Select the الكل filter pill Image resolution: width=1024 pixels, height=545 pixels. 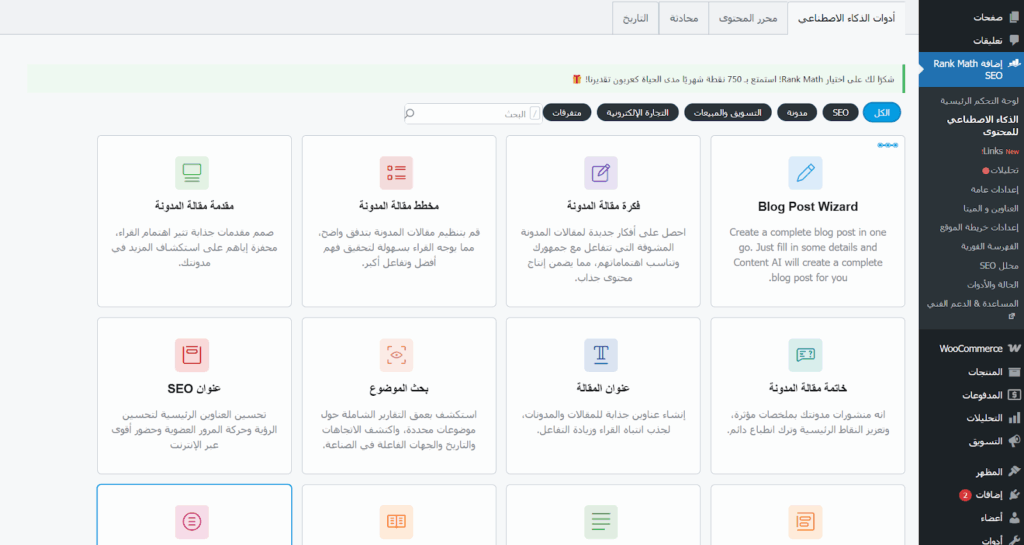(882, 113)
